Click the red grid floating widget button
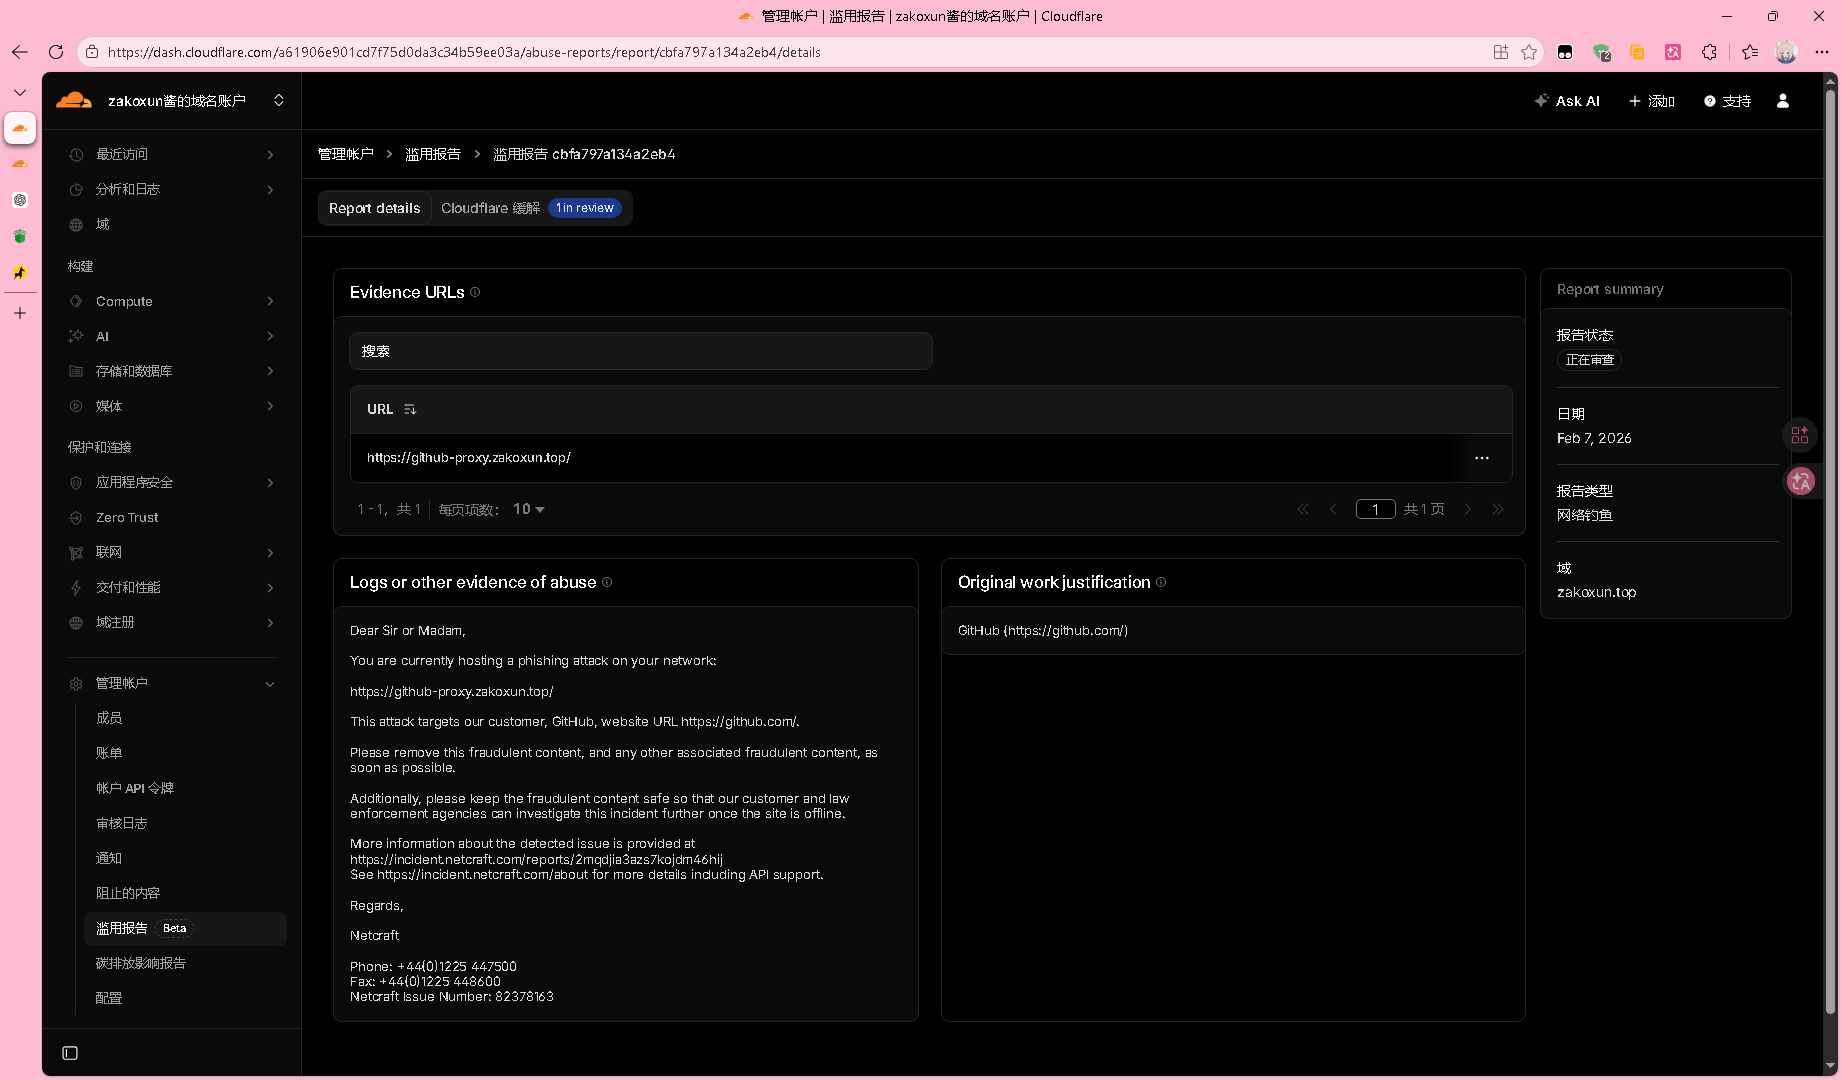Screen dimensions: 1842x1080 coord(1800,435)
